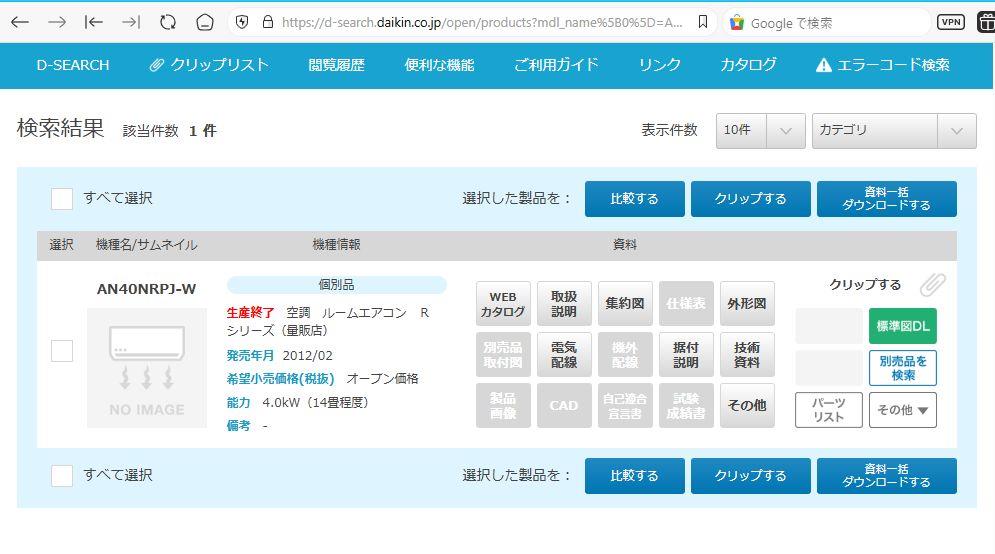Click the VPN badge in the browser toolbar
This screenshot has width=995, height=554.
[951, 22]
